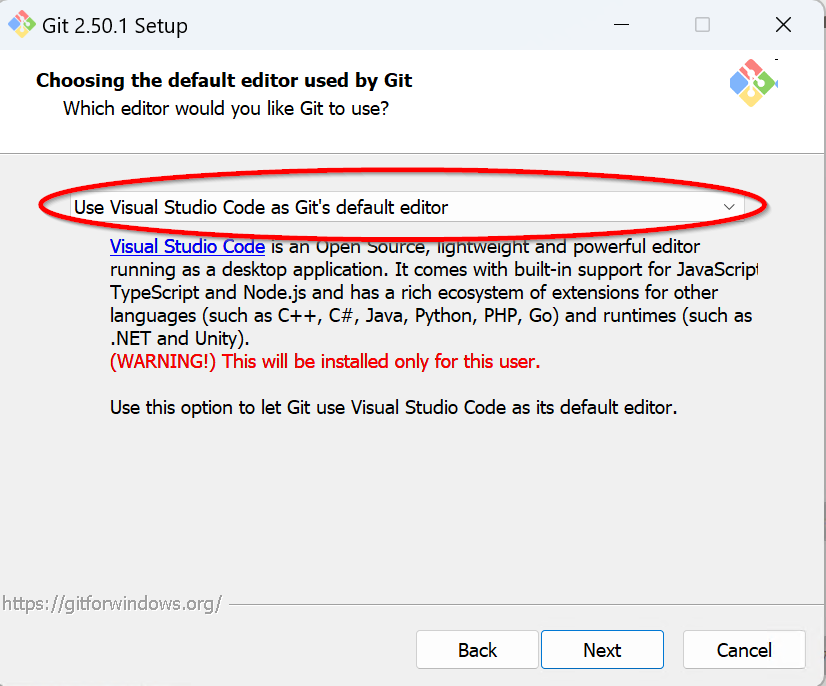Click the maximize control of the Setup window
826x686 pixels.
pyautogui.click(x=702, y=25)
